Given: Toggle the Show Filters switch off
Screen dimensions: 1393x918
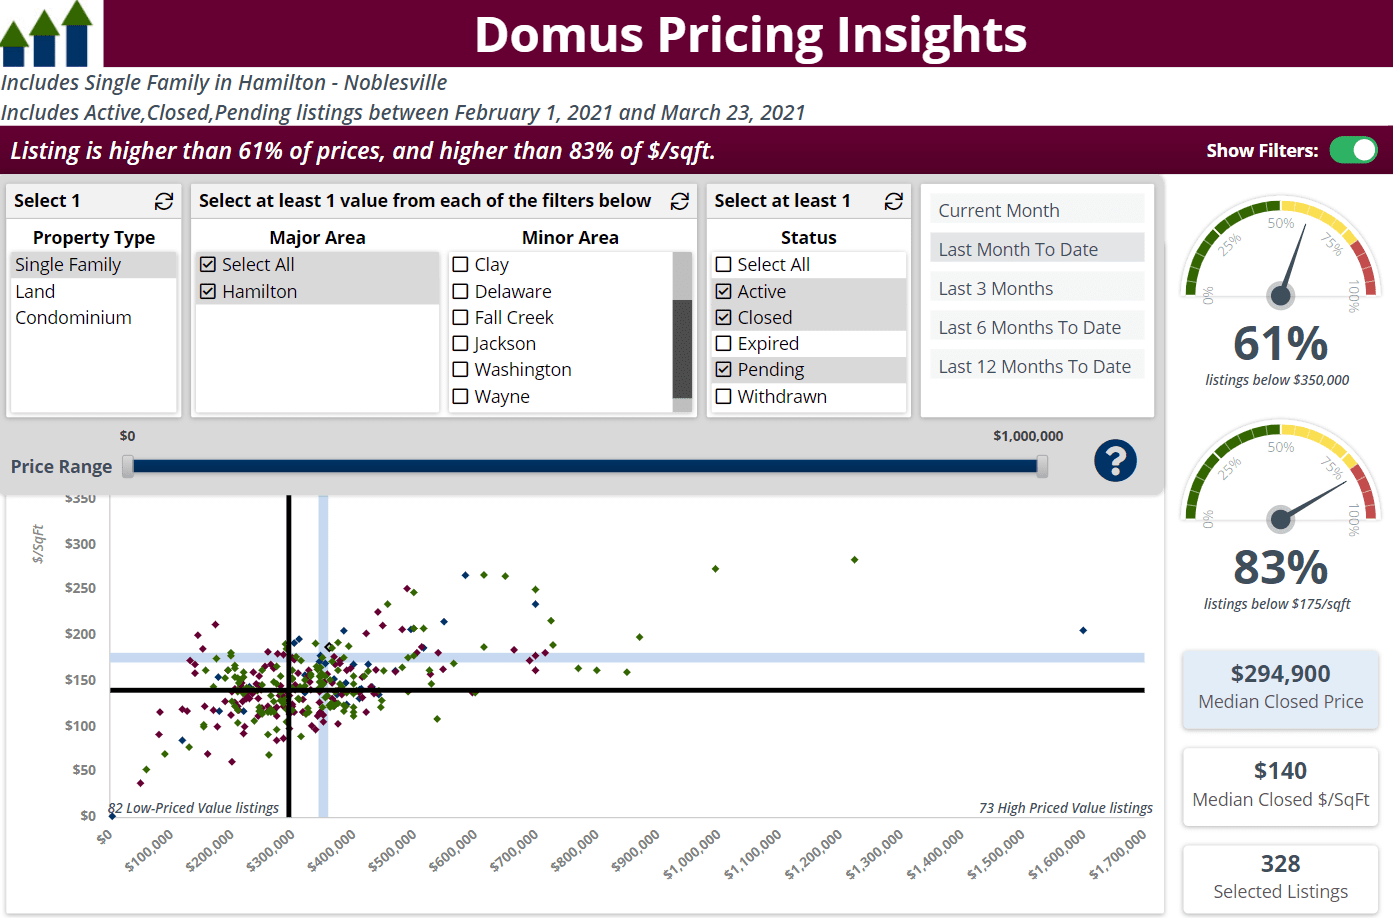Looking at the screenshot, I should [1353, 150].
